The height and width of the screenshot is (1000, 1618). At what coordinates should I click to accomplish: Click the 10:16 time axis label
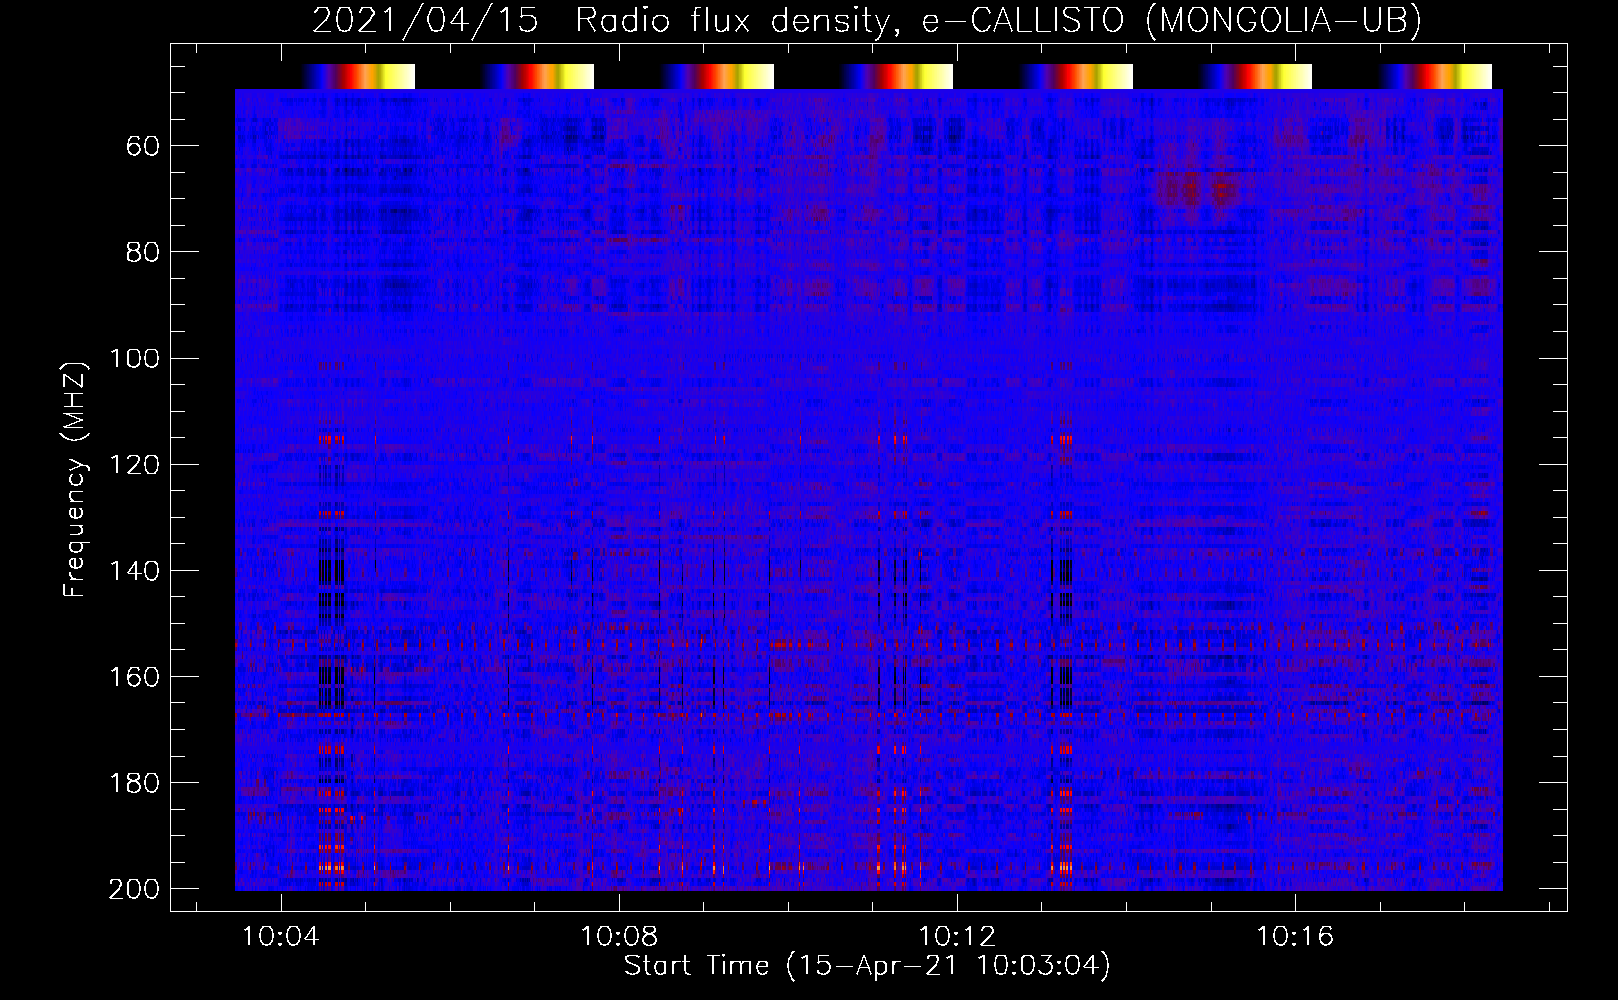pos(1295,937)
